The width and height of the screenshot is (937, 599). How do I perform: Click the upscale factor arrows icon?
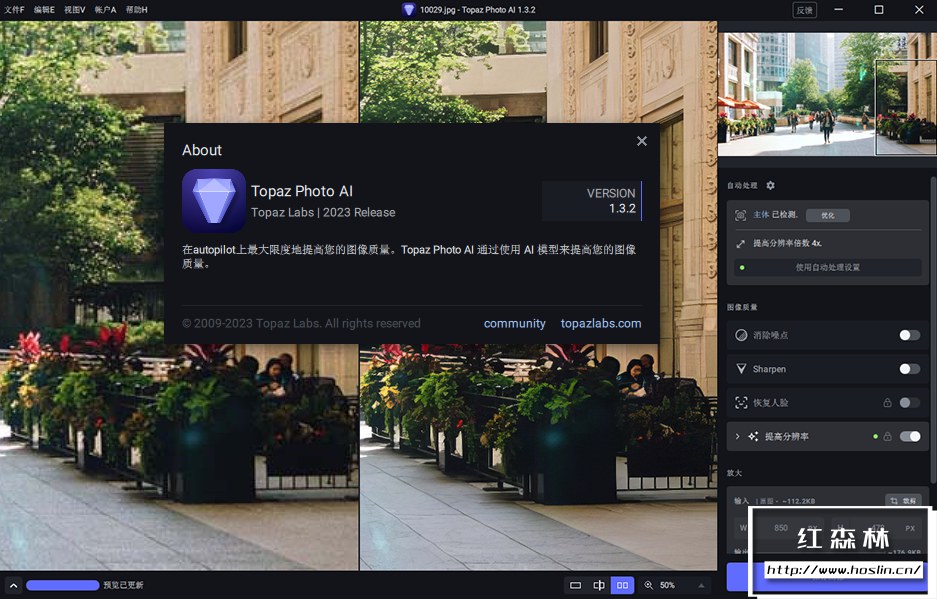pyautogui.click(x=740, y=243)
